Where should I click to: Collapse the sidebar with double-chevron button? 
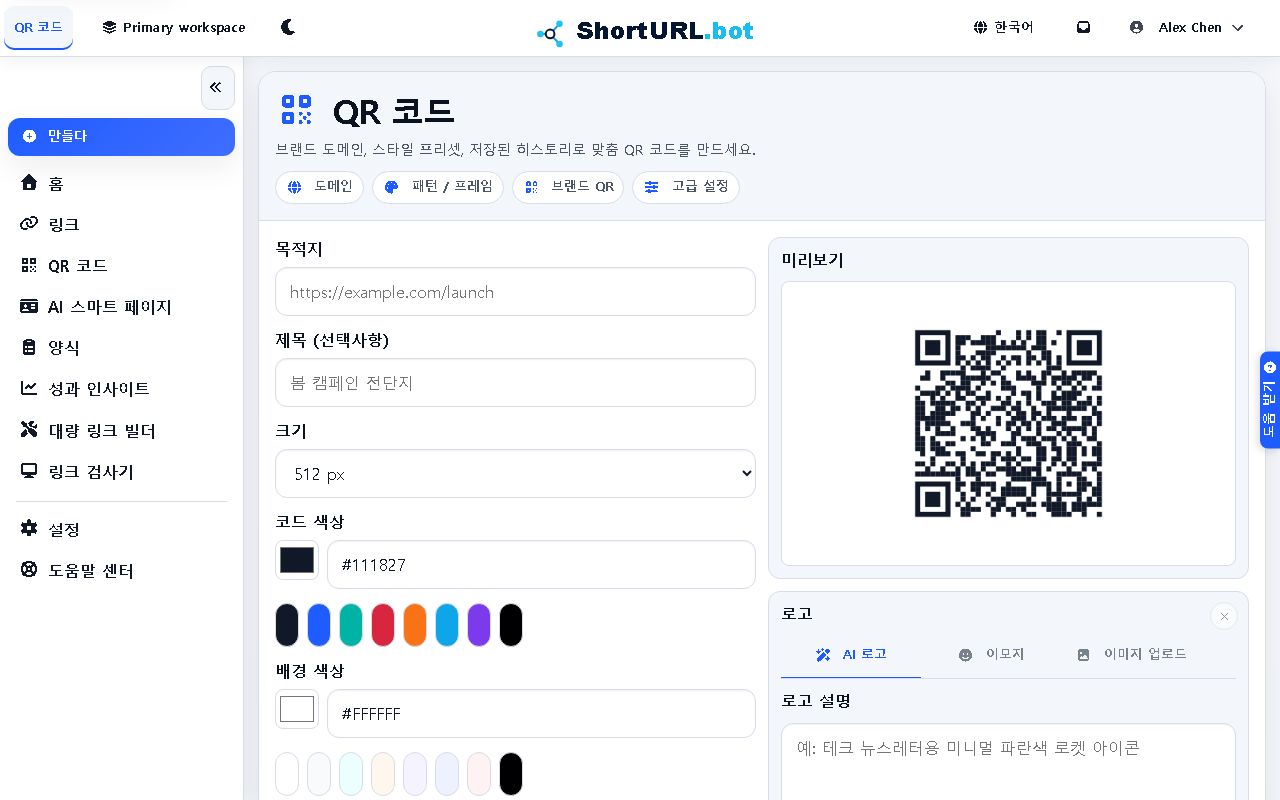coord(217,88)
